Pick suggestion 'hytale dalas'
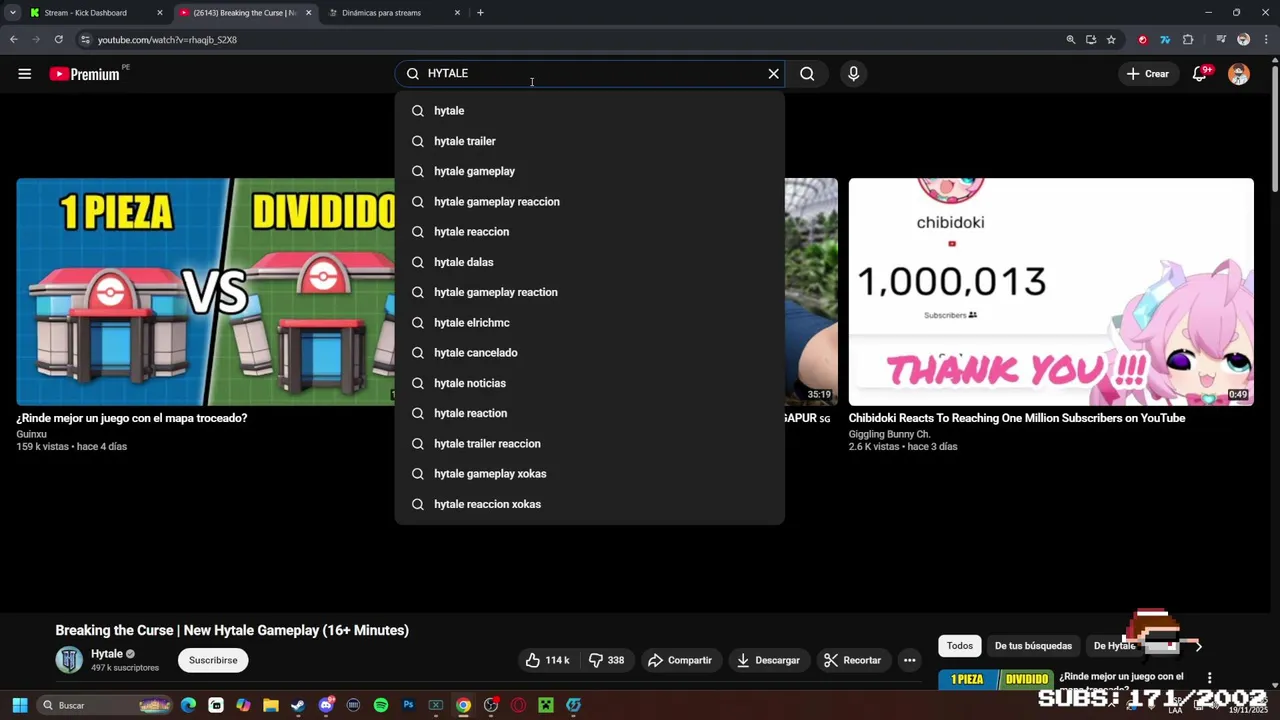This screenshot has height=720, width=1280. coord(589,262)
